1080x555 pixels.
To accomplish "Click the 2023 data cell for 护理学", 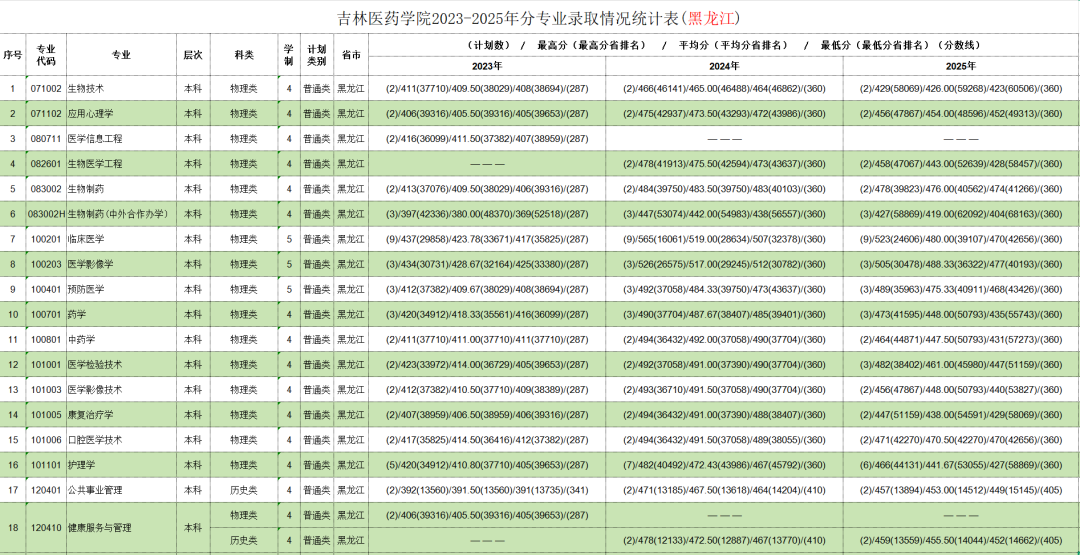I will click(487, 465).
